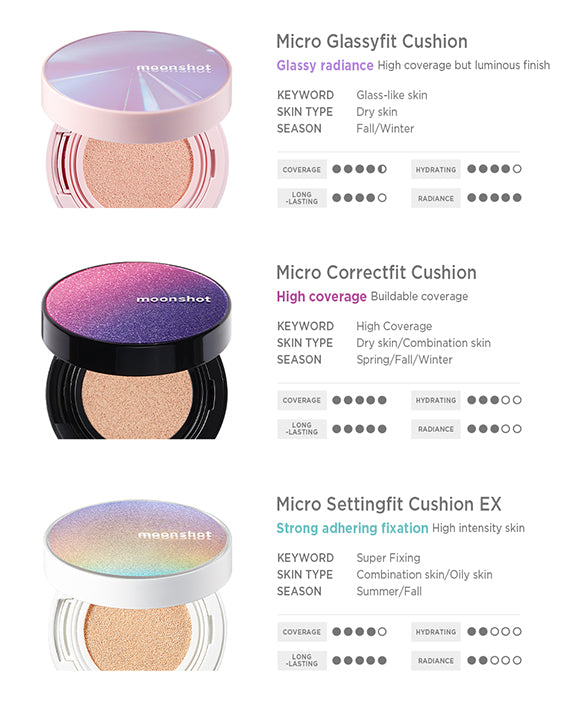Click the Micro Glassyfit Cushion product image
576x706 pixels.
point(136,119)
